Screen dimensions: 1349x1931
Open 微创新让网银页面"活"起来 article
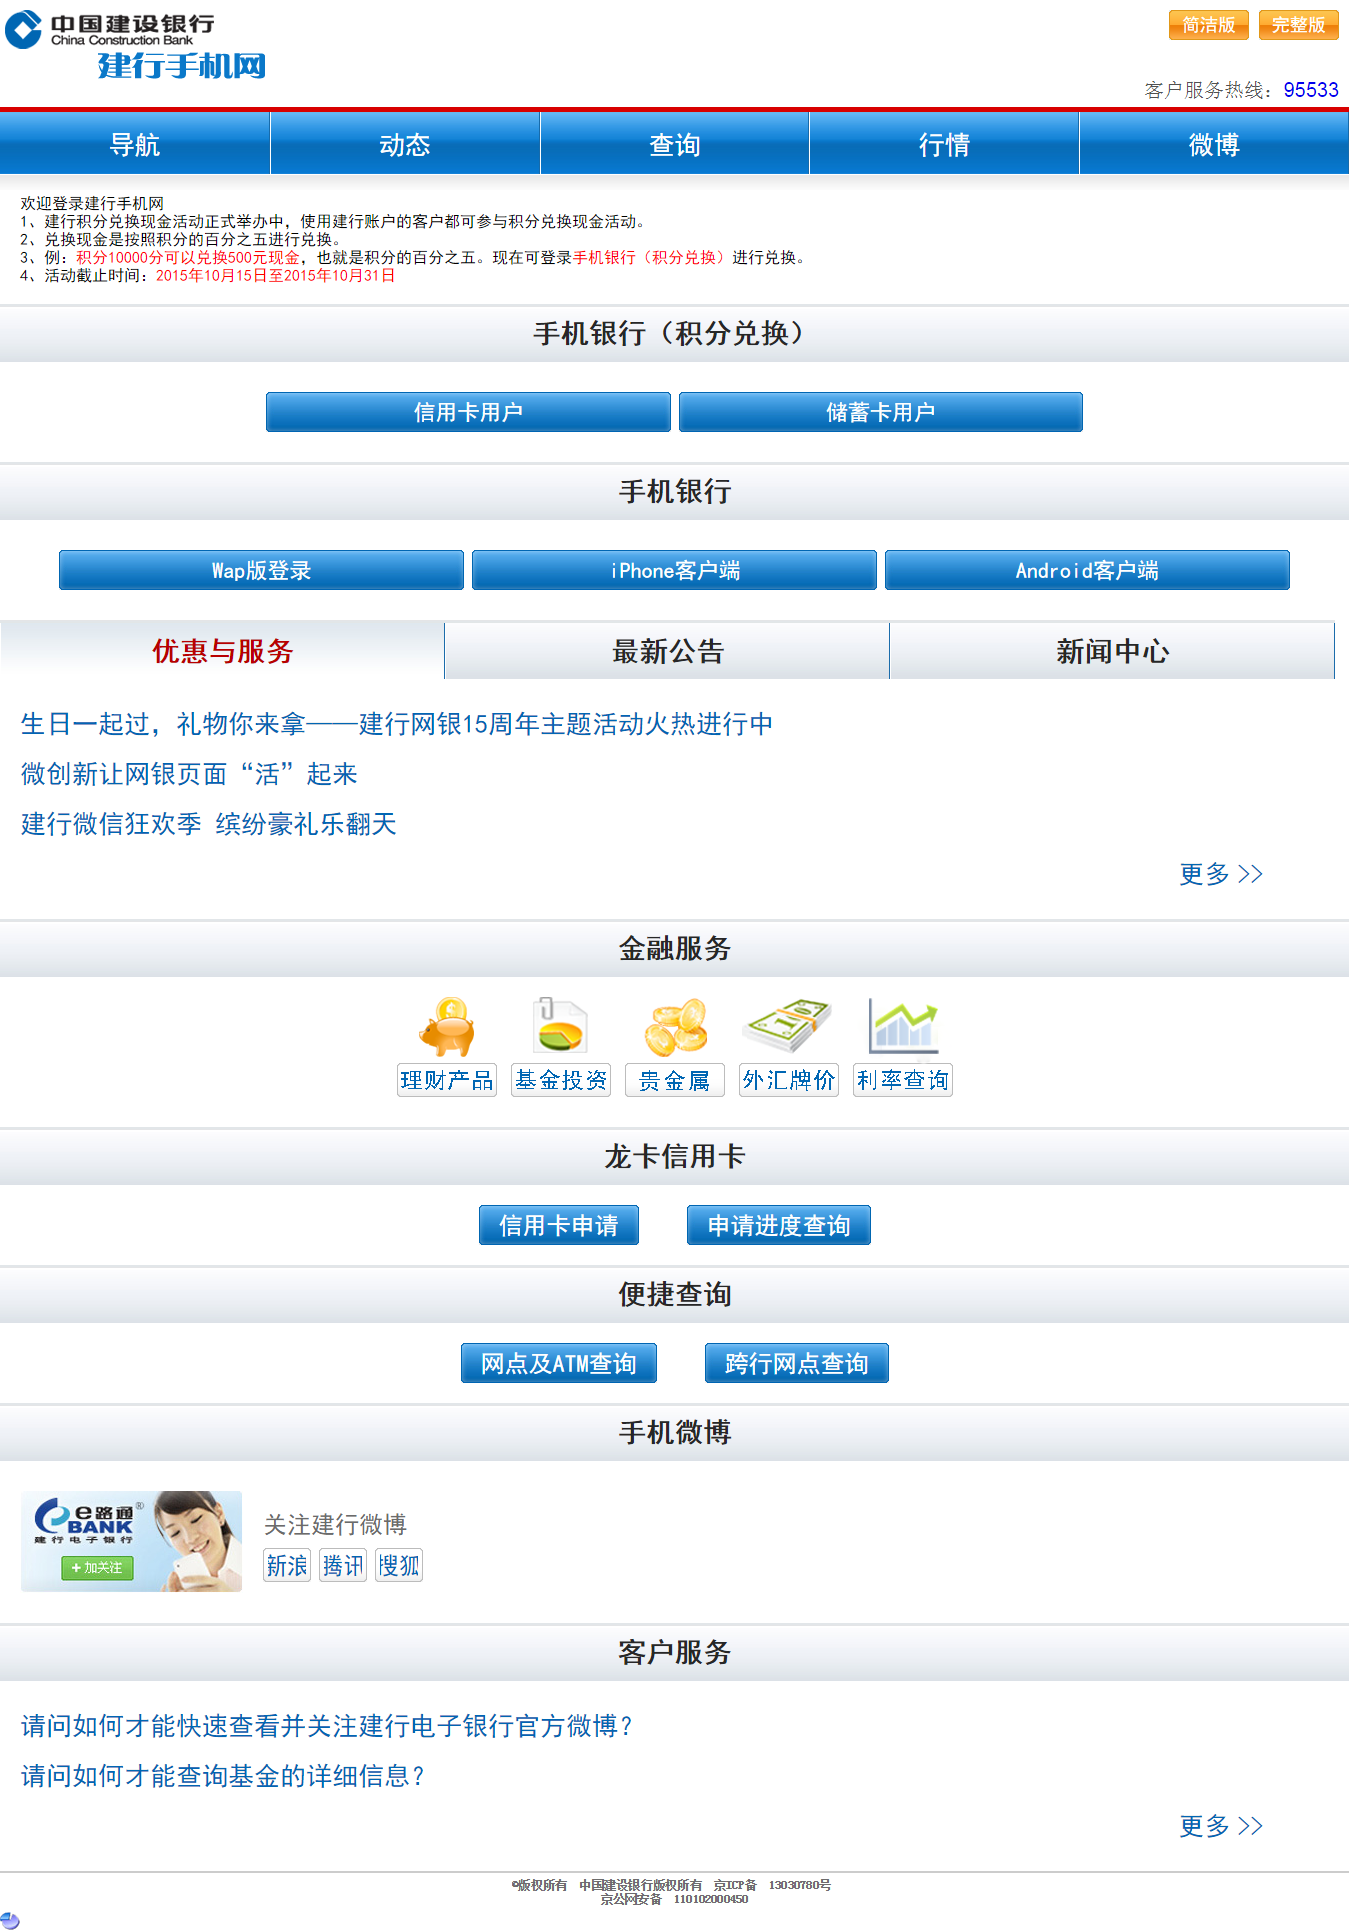pos(189,774)
